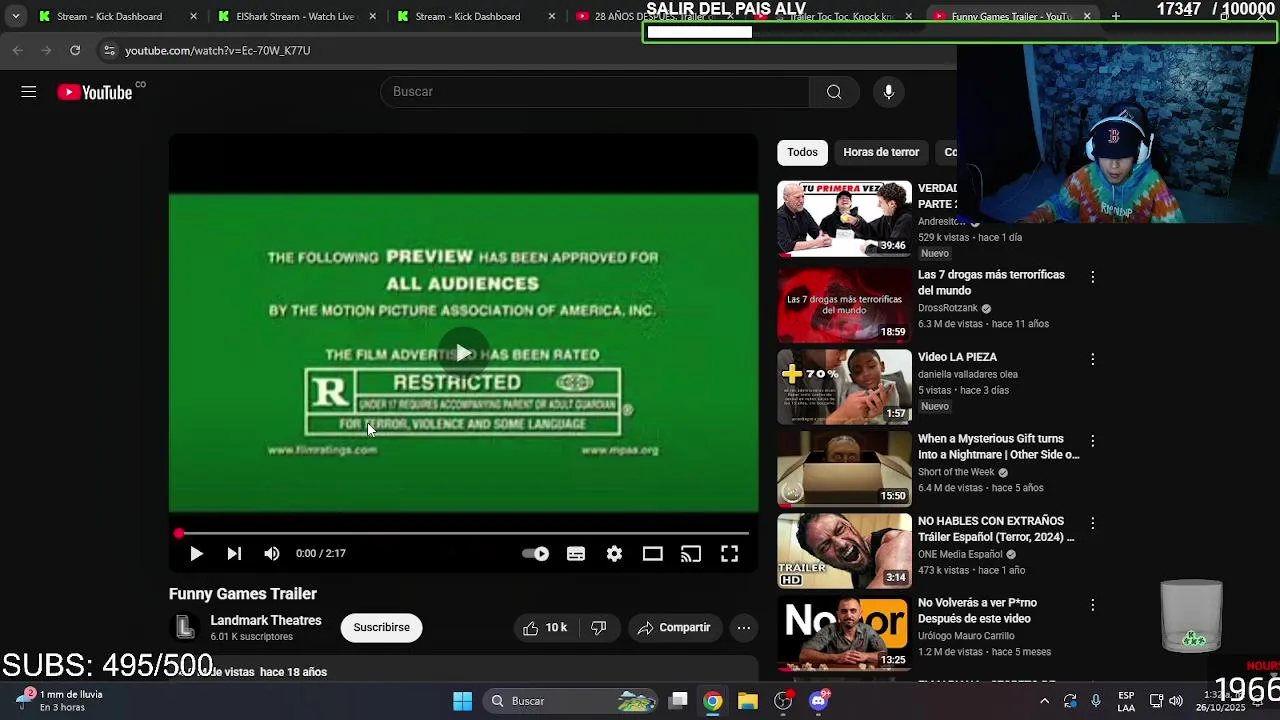Enter fullscreen mode
Screen dimensions: 1280x720
click(730, 553)
